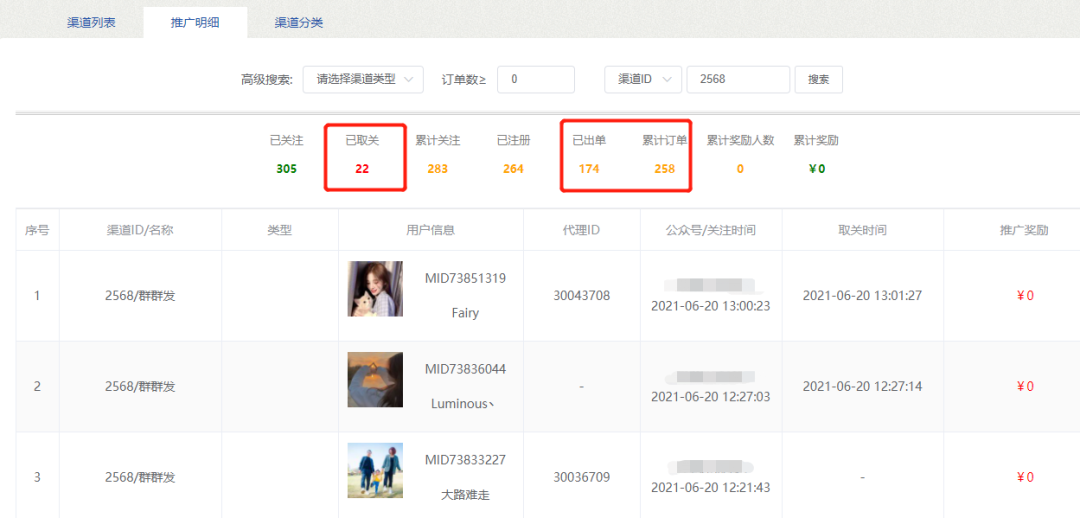Expand the 请选择渠道类型 dropdown
The width and height of the screenshot is (1080, 518).
[x=363, y=79]
